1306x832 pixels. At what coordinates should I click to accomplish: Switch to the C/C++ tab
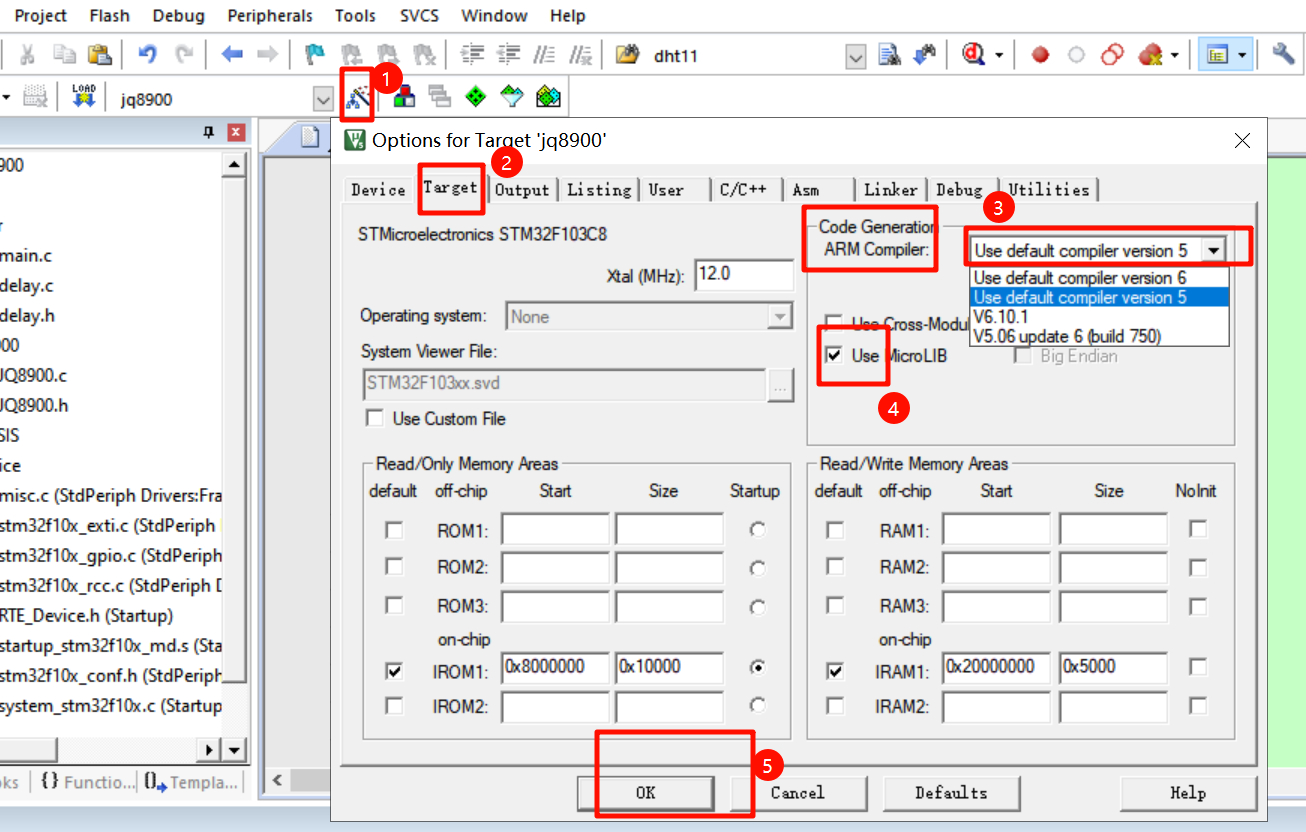tap(743, 190)
